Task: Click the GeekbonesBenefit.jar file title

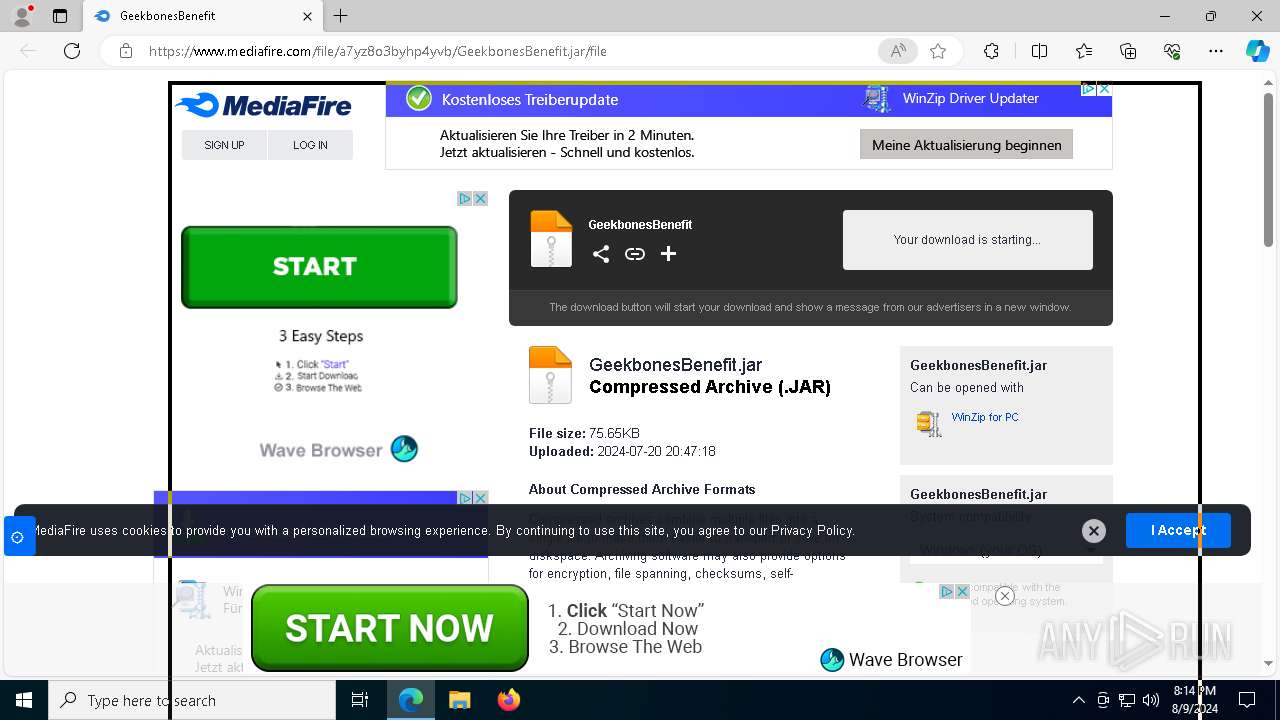Action: coord(676,365)
